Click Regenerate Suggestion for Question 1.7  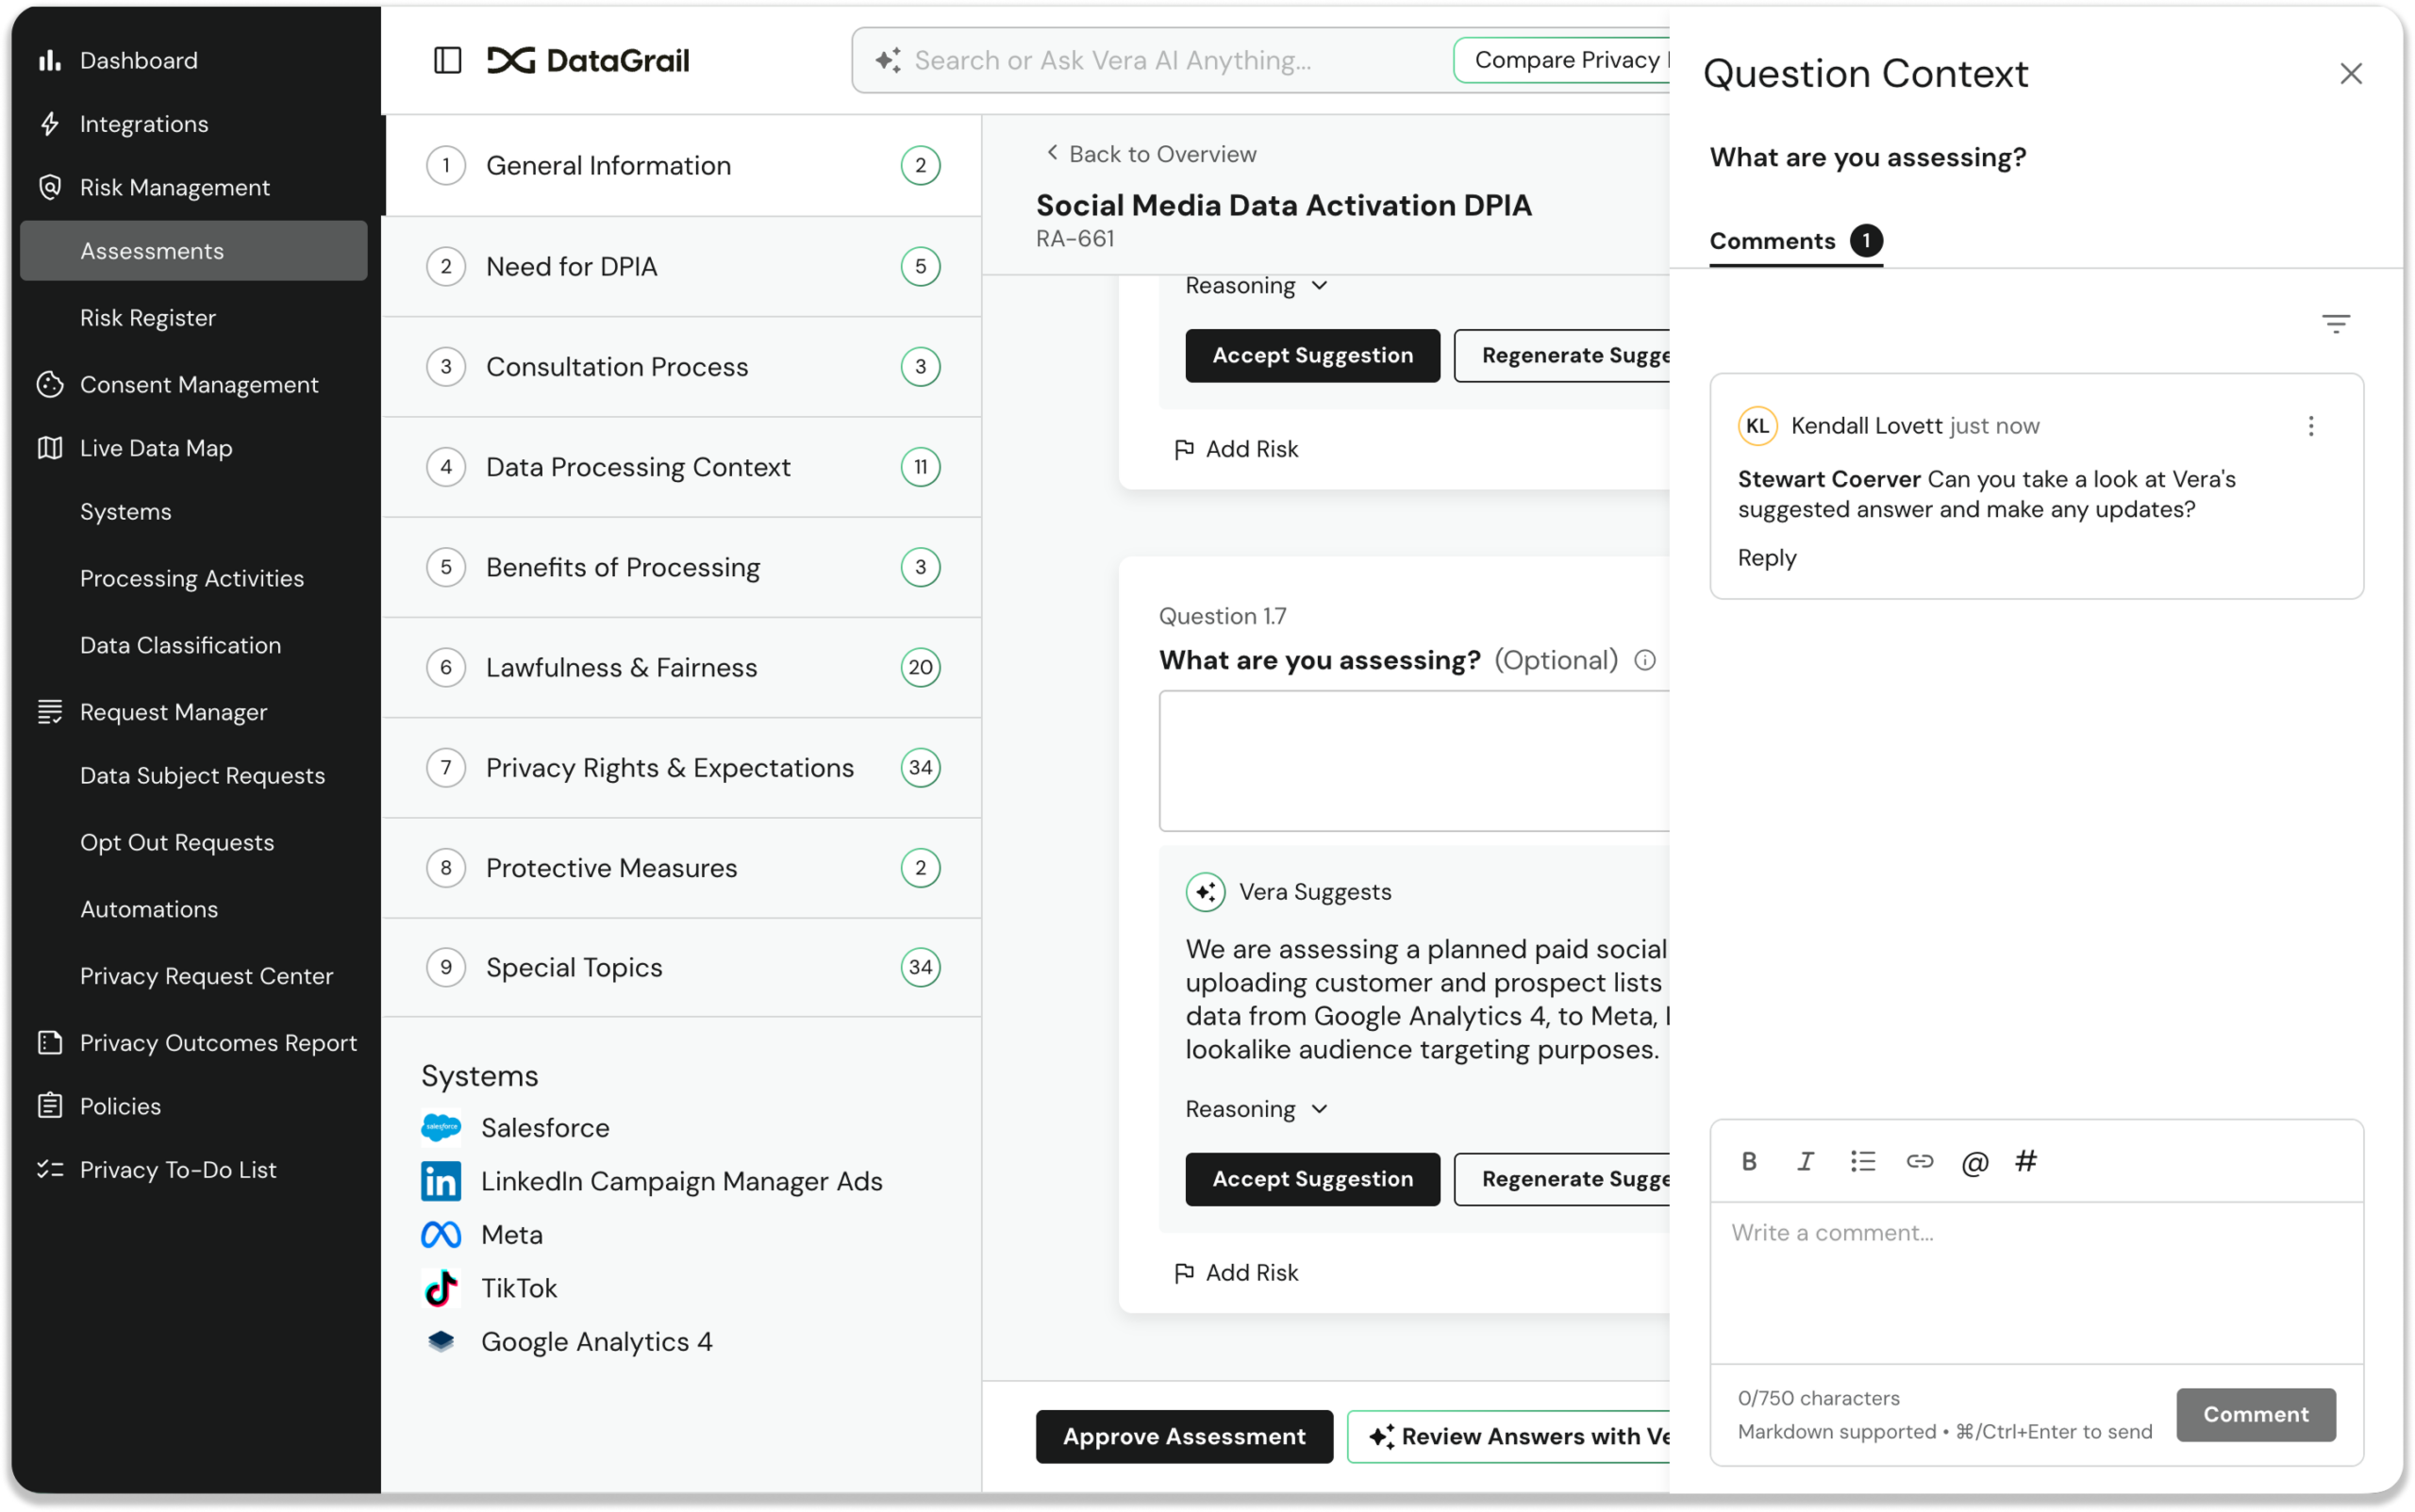tap(1562, 1179)
